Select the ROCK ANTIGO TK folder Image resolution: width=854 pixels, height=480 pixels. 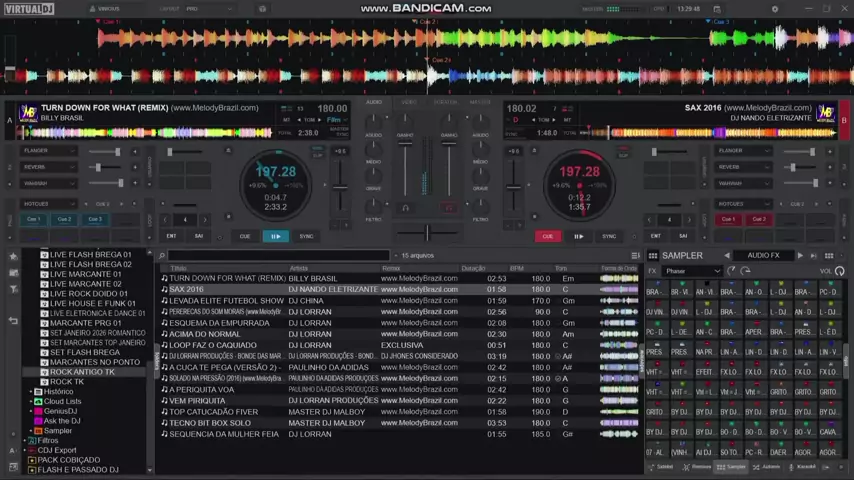[x=82, y=372]
